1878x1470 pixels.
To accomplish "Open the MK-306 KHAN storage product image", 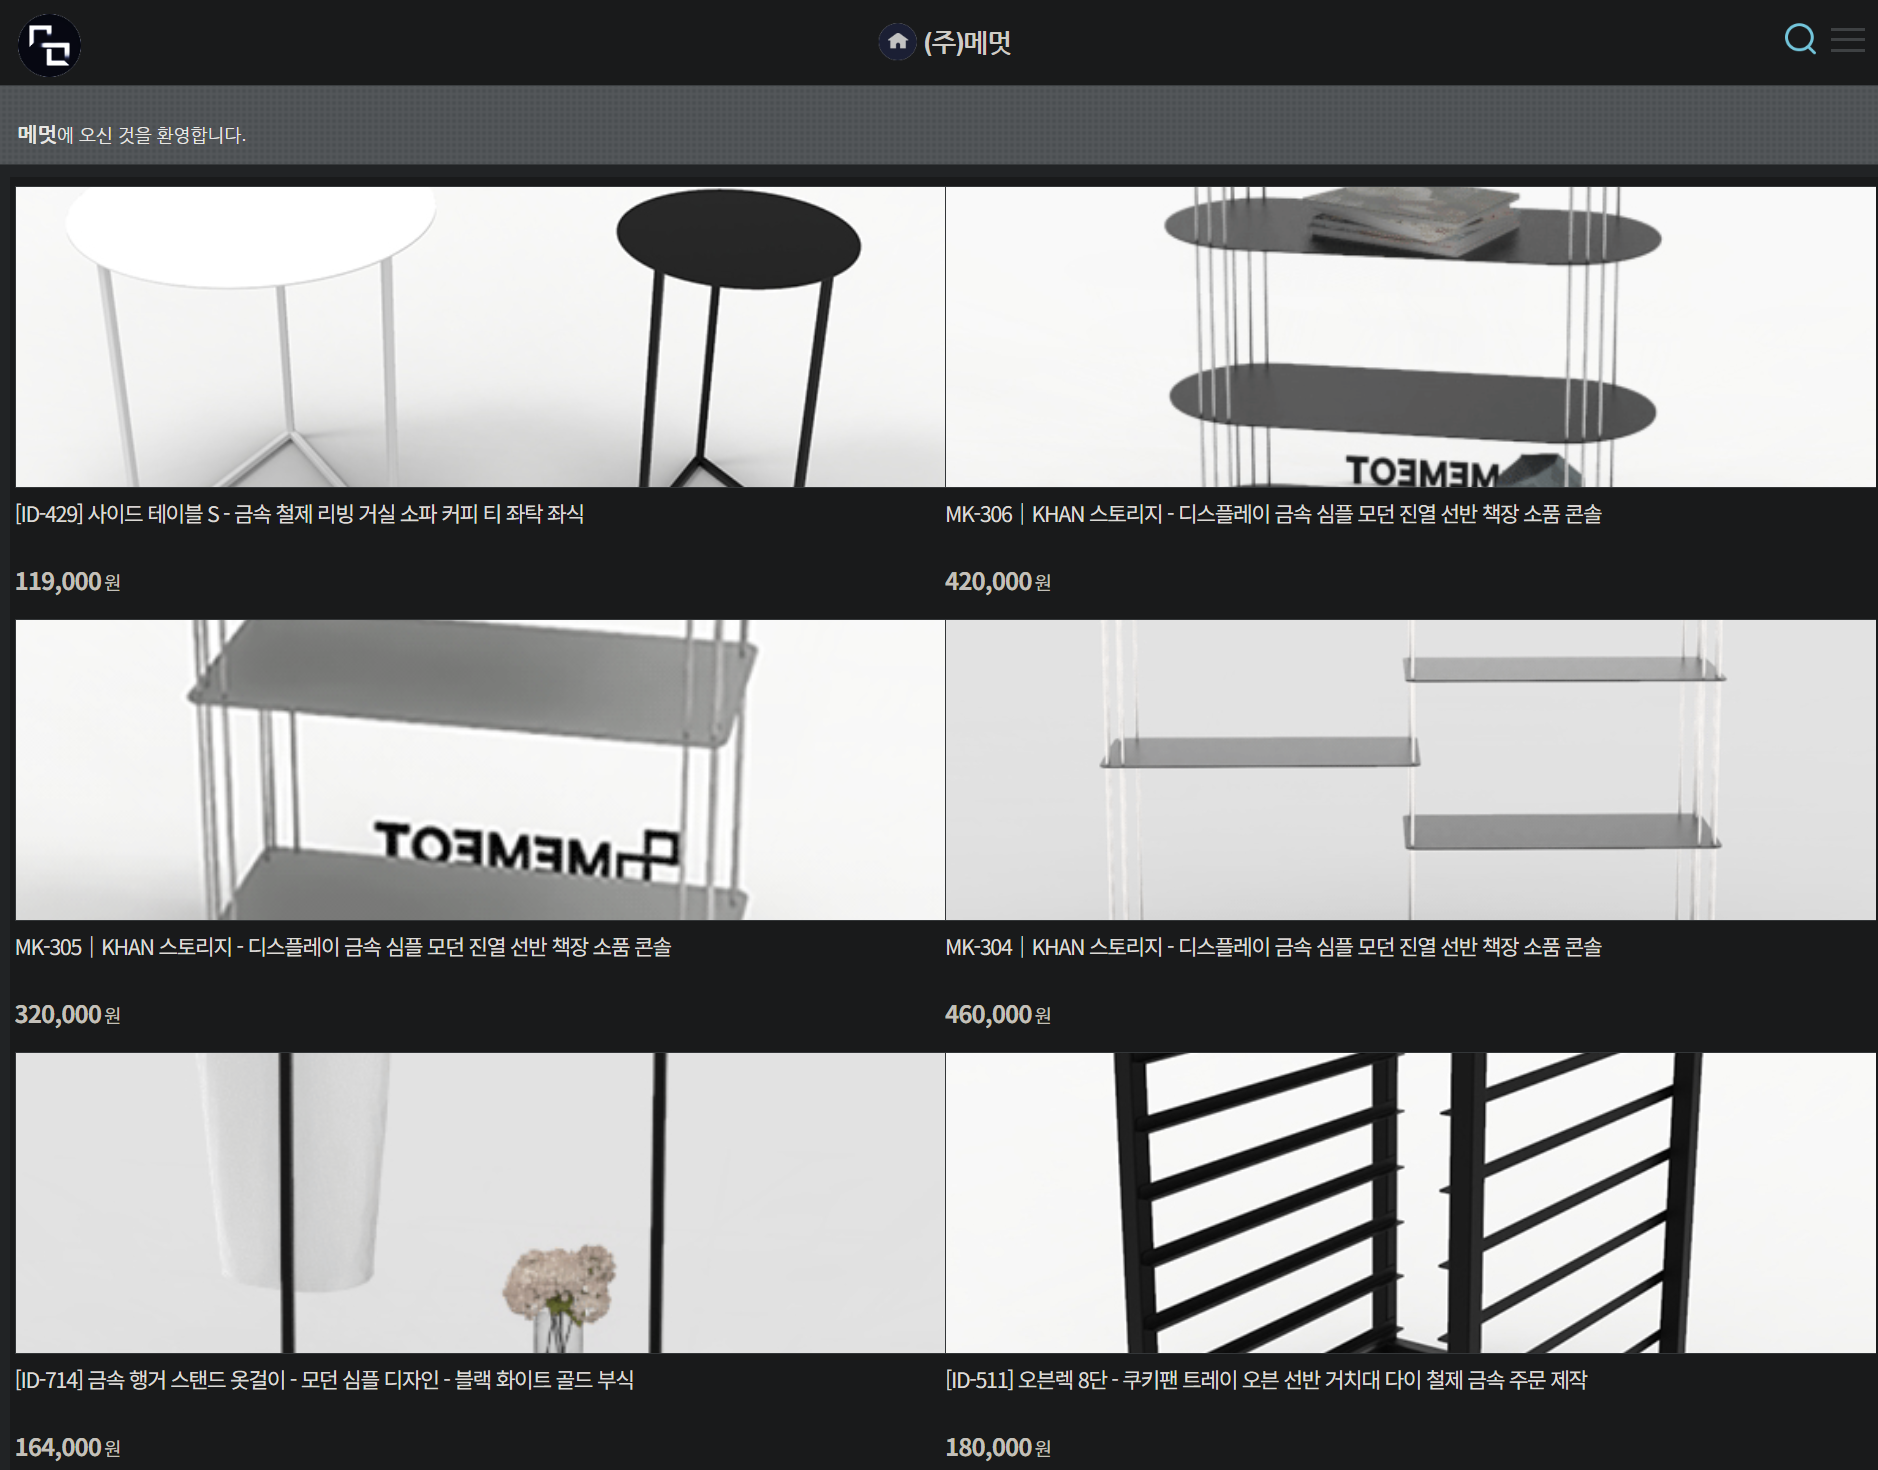I will [x=1410, y=337].
